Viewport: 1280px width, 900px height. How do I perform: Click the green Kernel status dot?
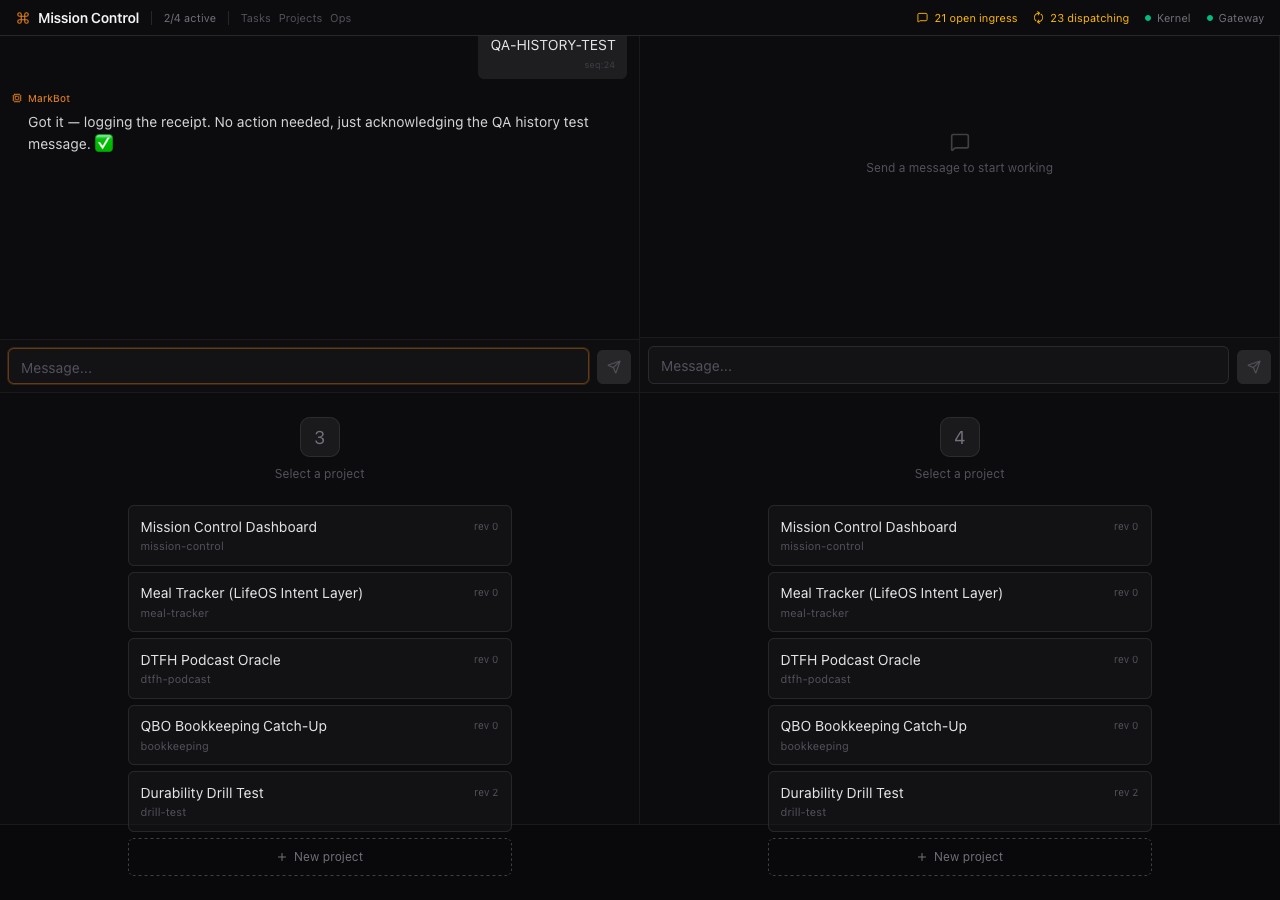click(1148, 18)
